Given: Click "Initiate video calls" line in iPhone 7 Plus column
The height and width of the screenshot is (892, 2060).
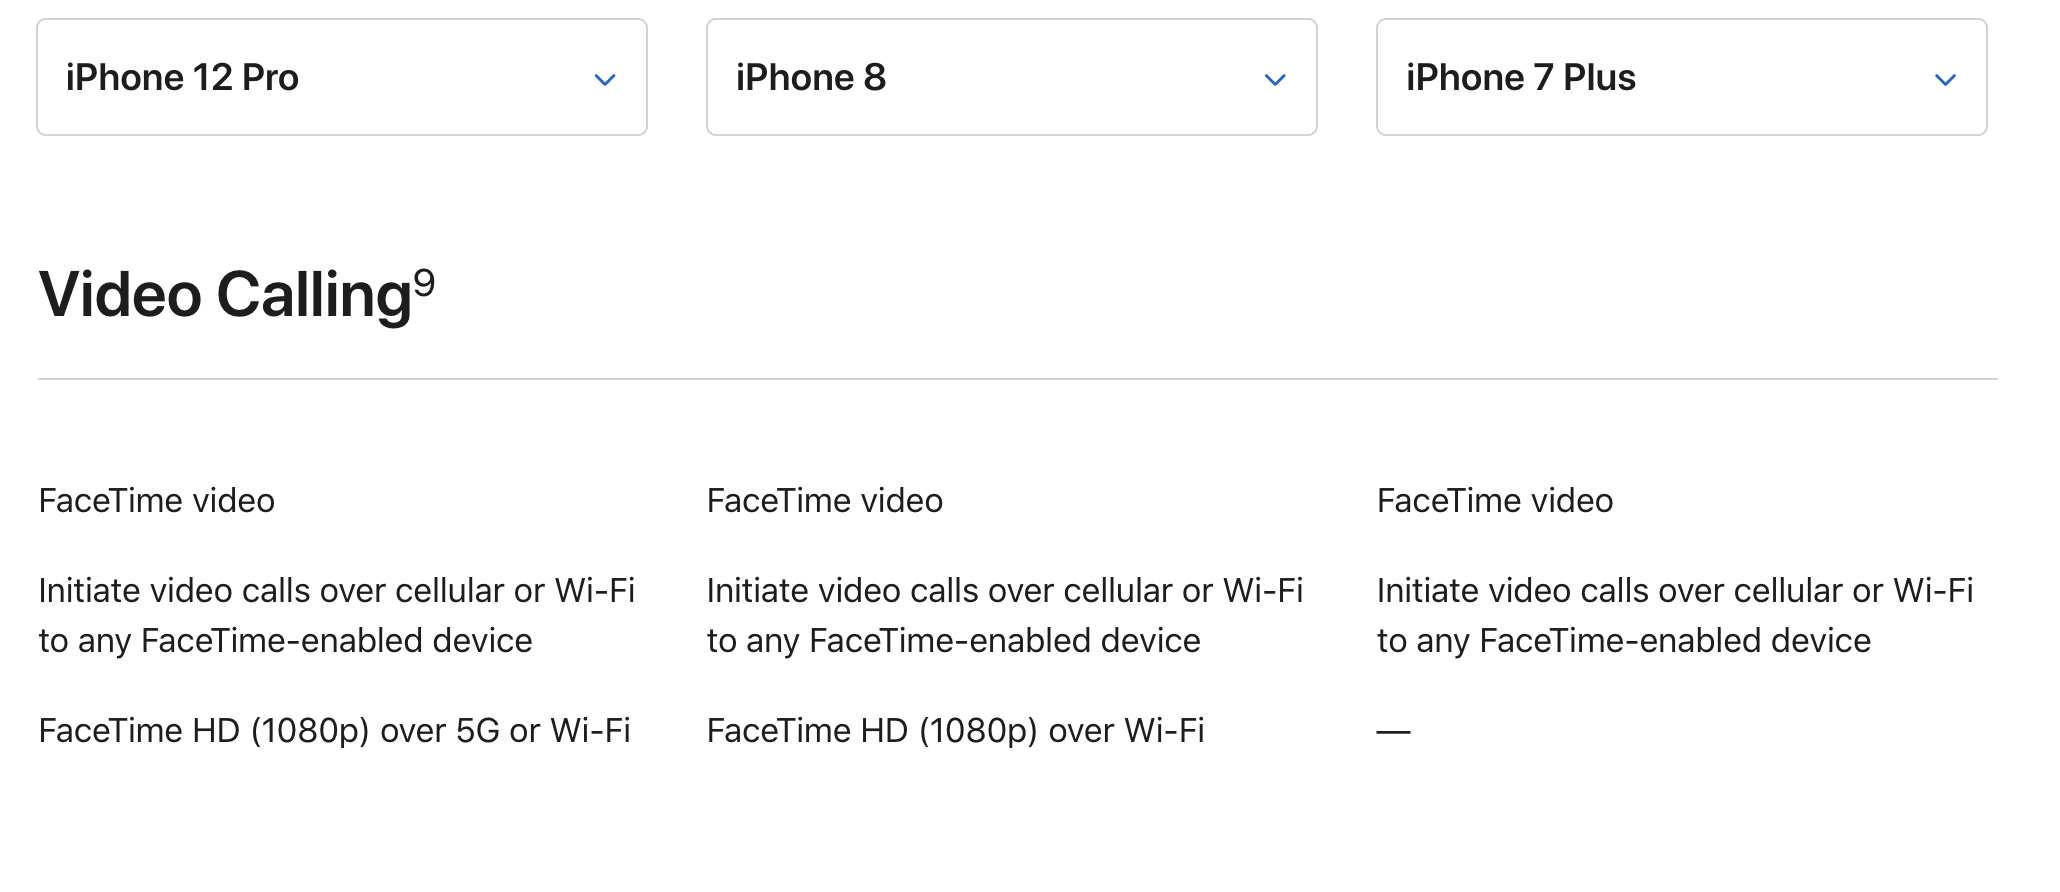Looking at the screenshot, I should [1675, 591].
